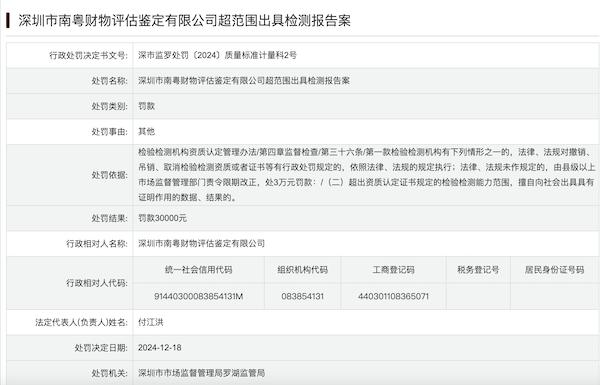The width and height of the screenshot is (600, 385).
Task: Click the 行政相对人代码 label
Action: pos(97,283)
